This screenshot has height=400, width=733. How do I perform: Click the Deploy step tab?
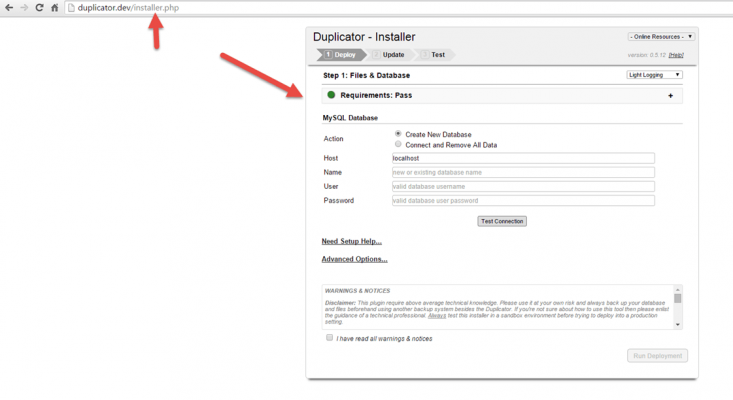pyautogui.click(x=340, y=55)
